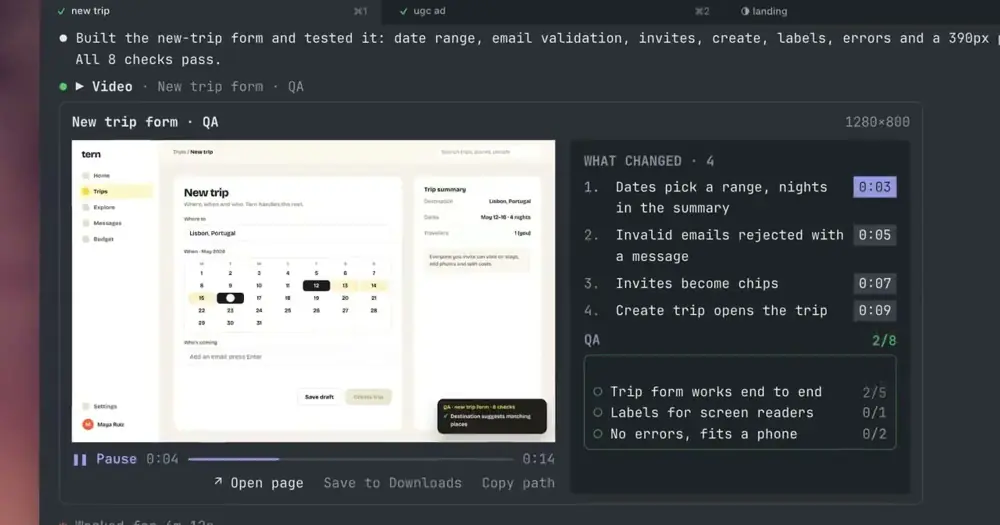The width and height of the screenshot is (1000, 525).
Task: Select May 13 in the calendar
Action: pos(345,286)
